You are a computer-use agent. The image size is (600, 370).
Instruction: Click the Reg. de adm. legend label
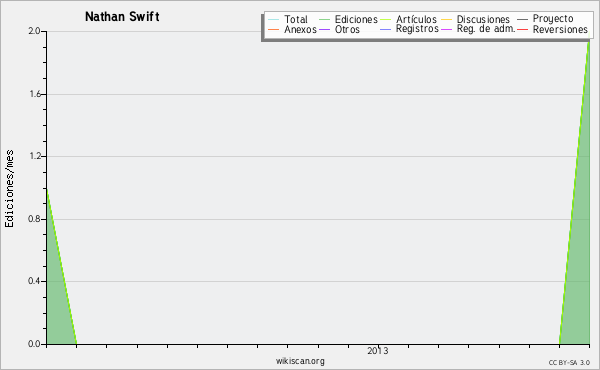pos(486,29)
